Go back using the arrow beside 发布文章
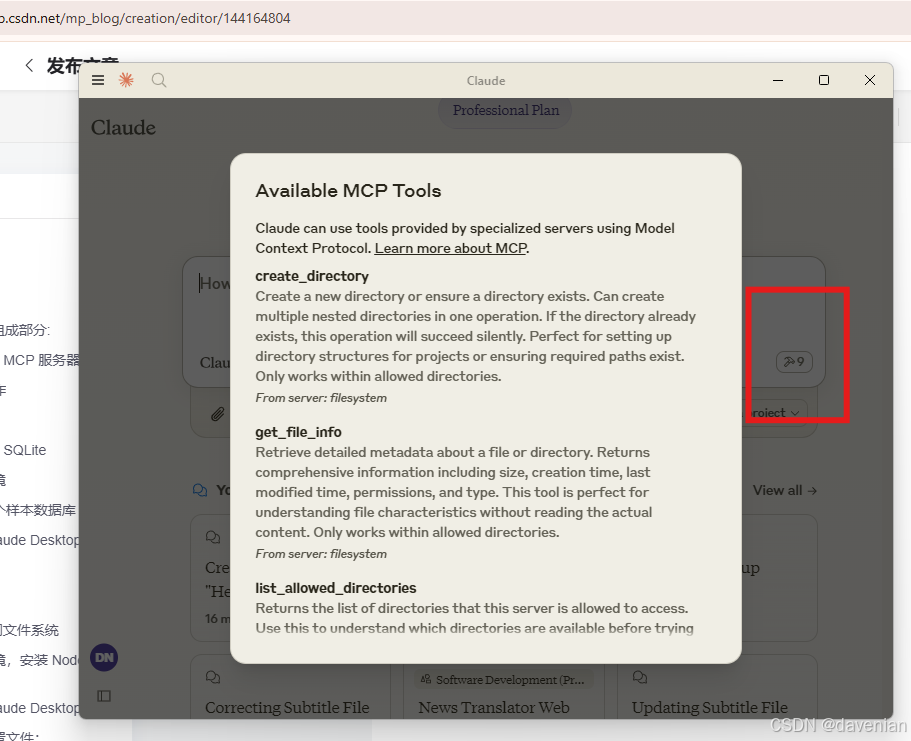Screen dimensions: 911x741 click(29, 65)
